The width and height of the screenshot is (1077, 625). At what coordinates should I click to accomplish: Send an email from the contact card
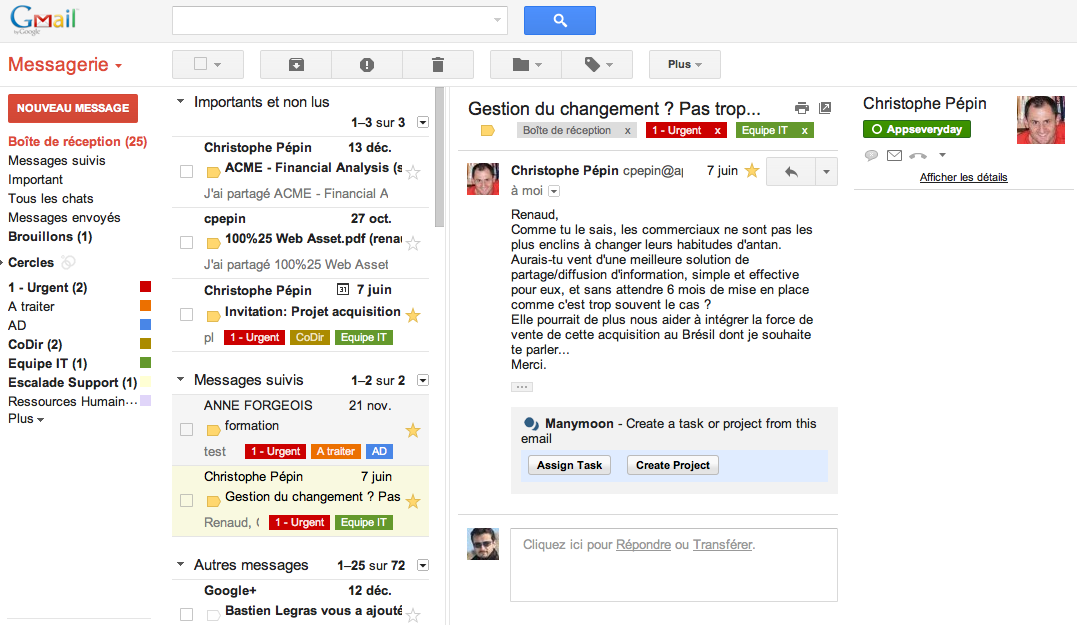pos(894,155)
